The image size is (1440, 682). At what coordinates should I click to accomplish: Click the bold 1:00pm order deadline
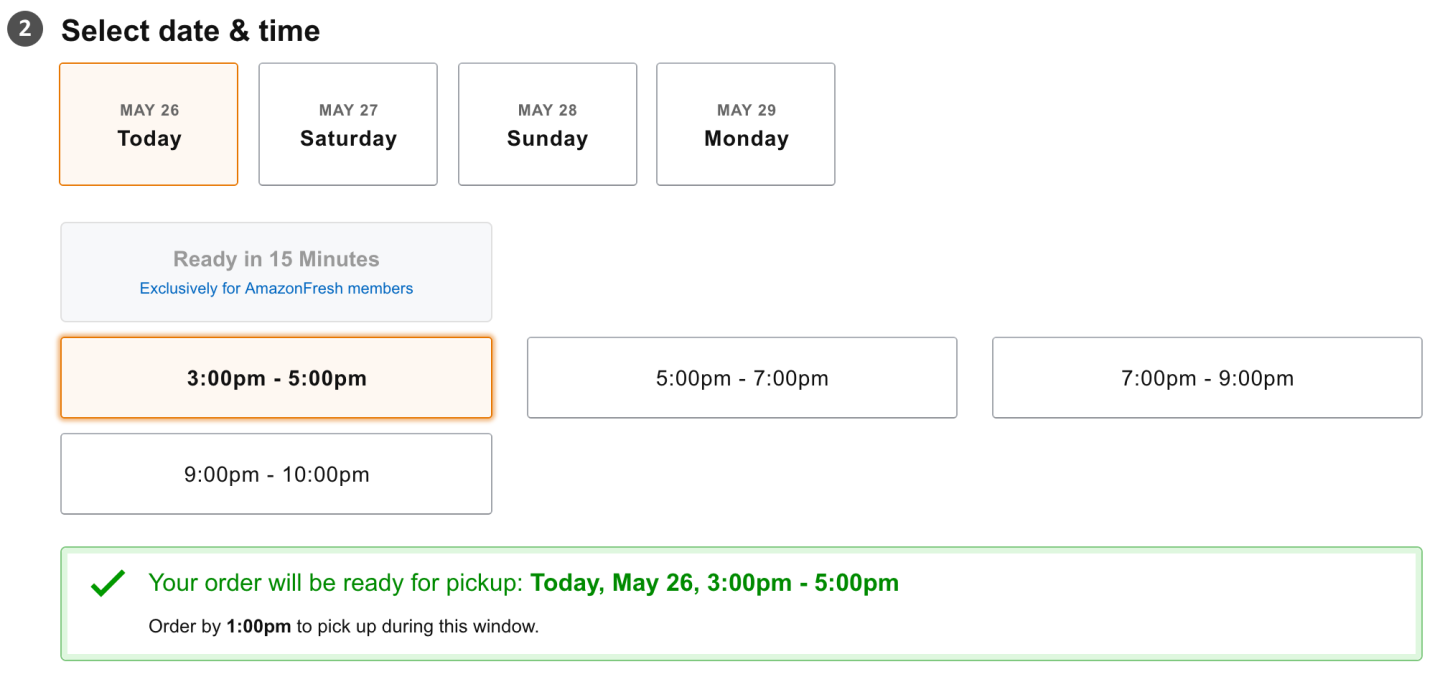coord(258,627)
